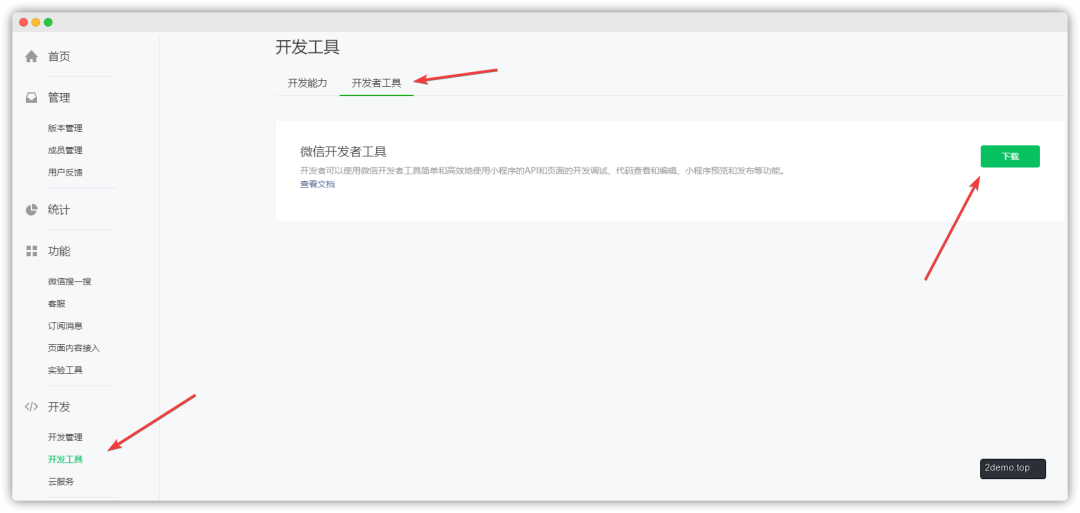Open 成员管理 in the sidebar
The image size is (1080, 513).
point(65,150)
